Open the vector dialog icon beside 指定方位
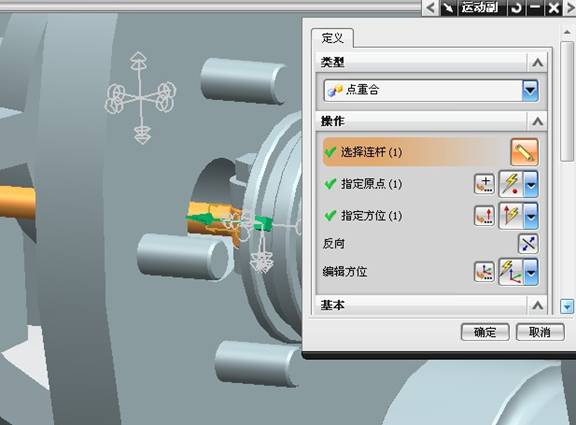 pos(484,215)
